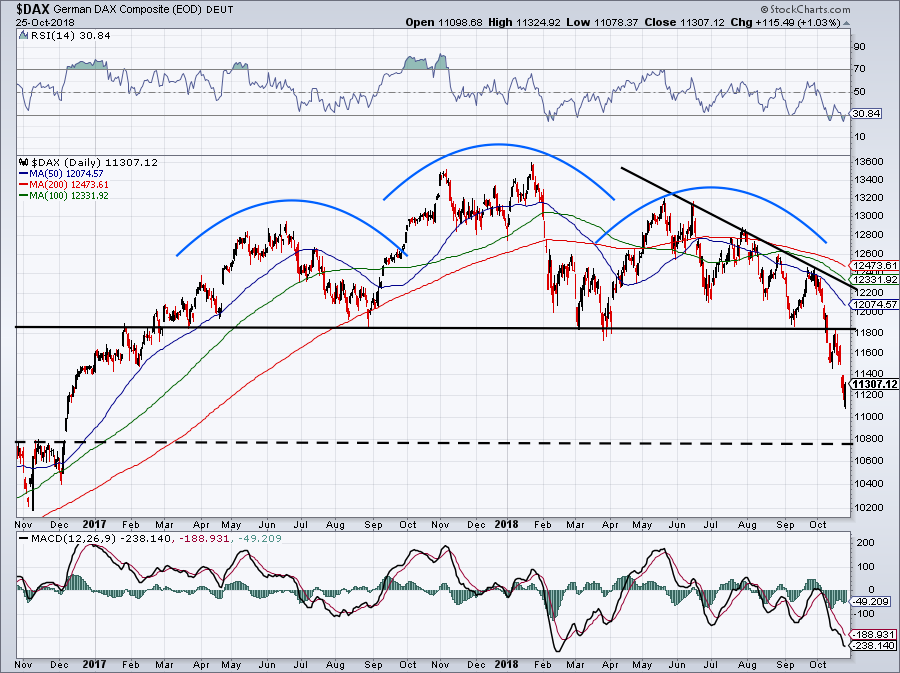The image size is (900, 673).
Task: Click the -188.931 signal tag on MACD axis
Action: tap(872, 635)
